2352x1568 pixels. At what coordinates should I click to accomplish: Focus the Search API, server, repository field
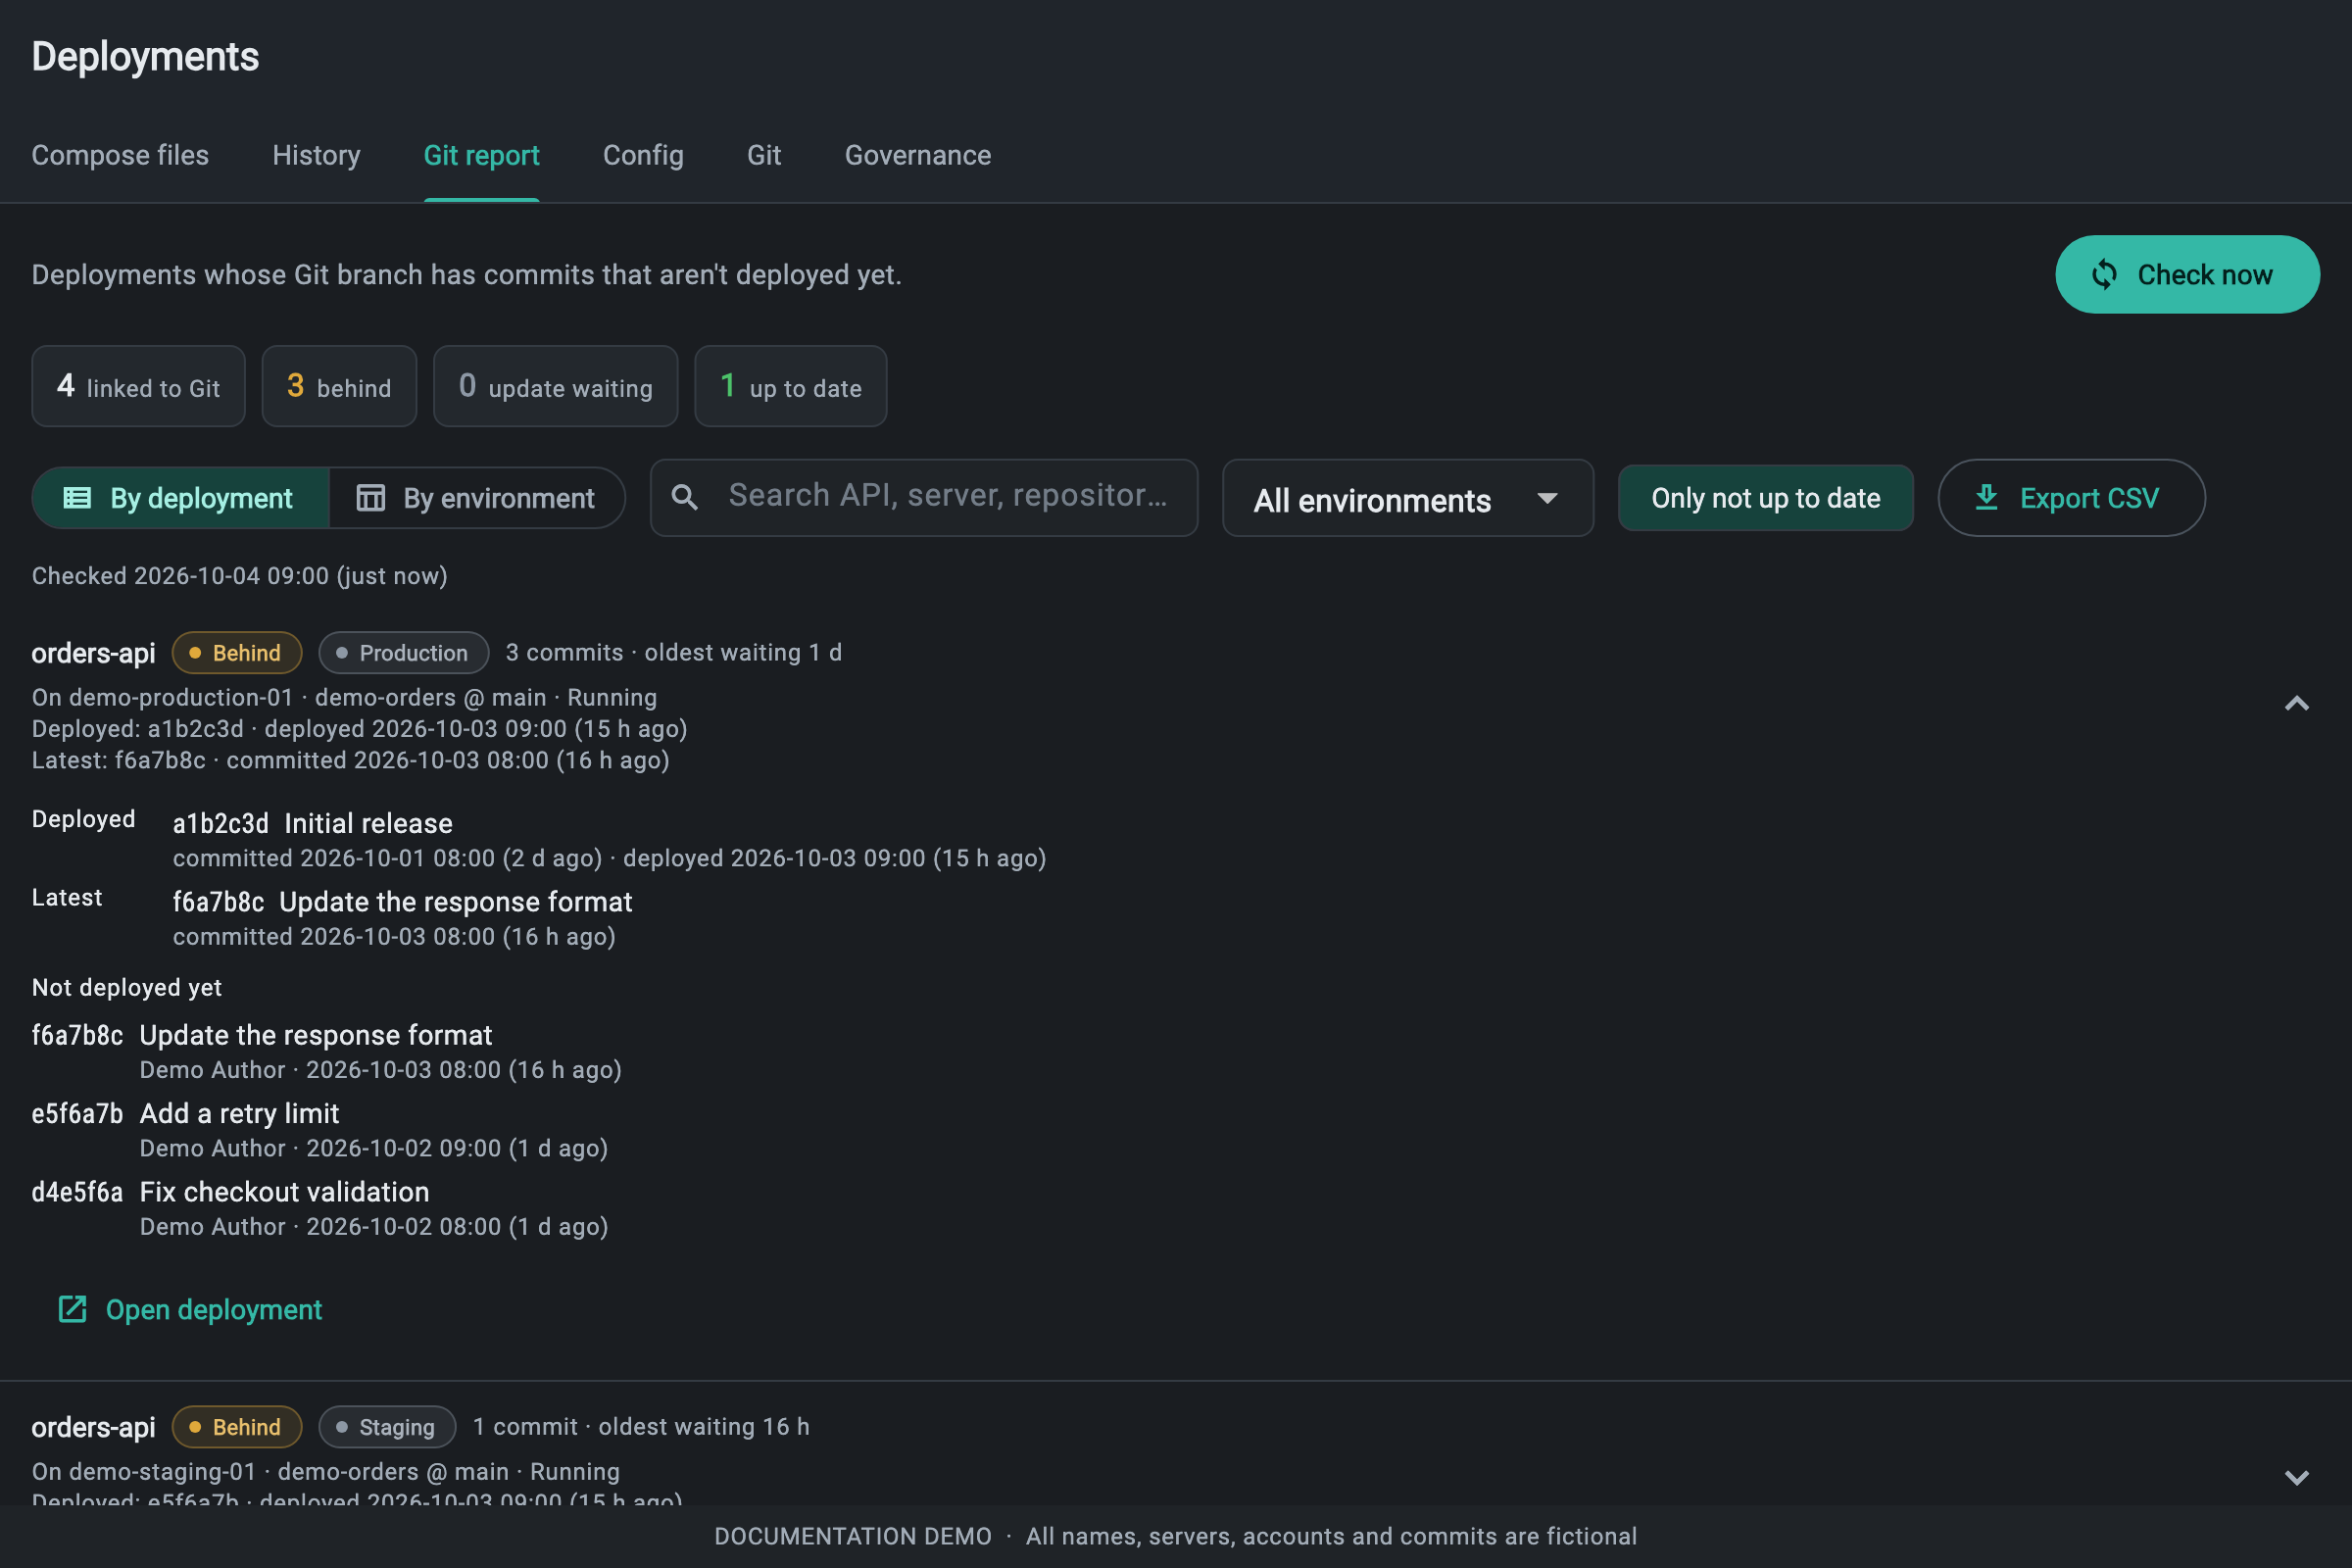(924, 498)
